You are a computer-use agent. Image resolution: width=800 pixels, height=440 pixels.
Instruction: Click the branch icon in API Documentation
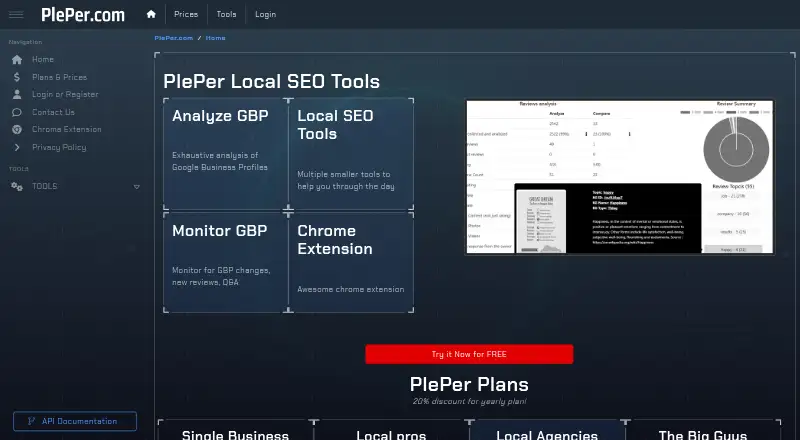(x=31, y=421)
